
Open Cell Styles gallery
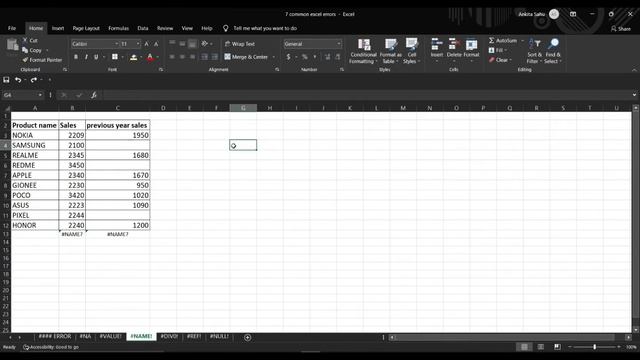[x=411, y=51]
